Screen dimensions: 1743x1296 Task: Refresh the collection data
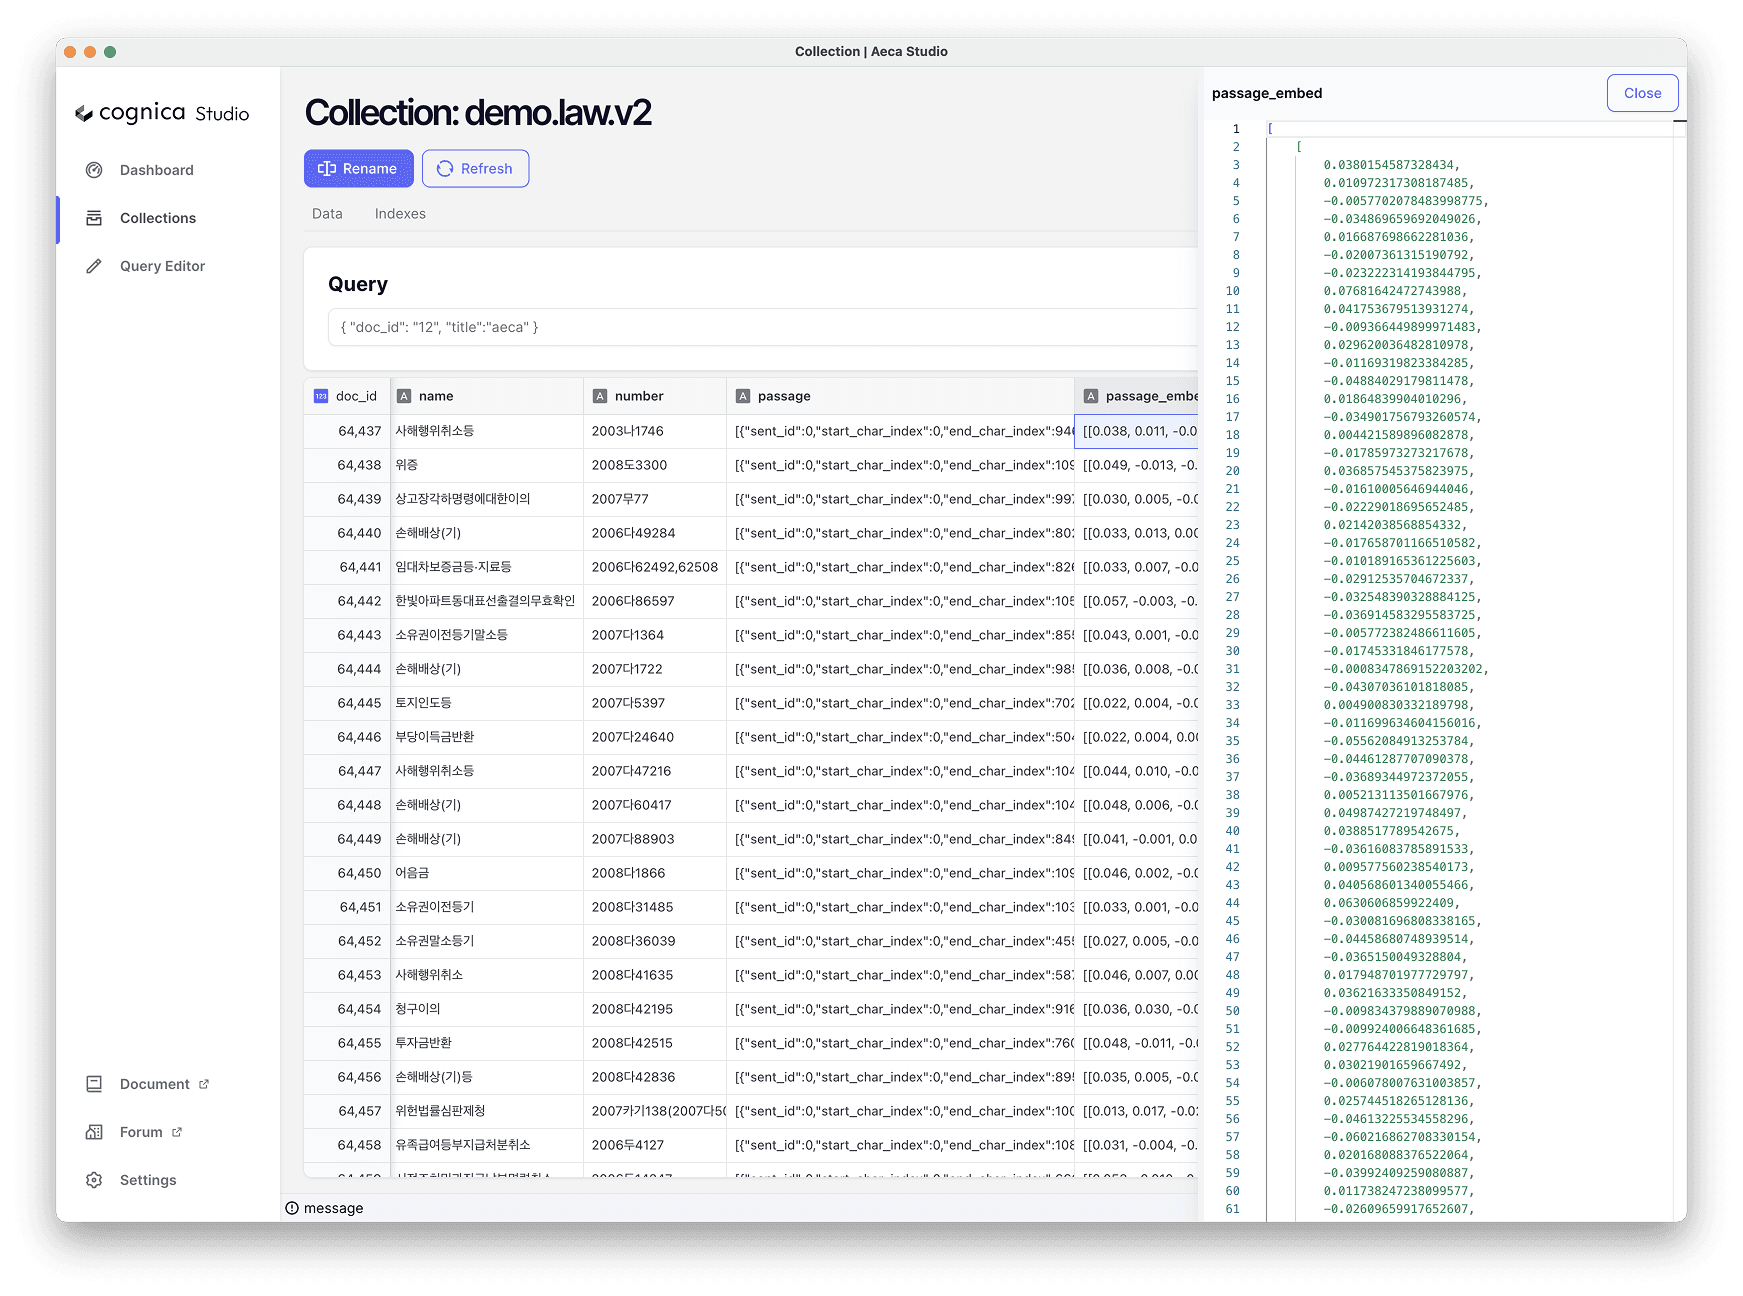coord(475,169)
